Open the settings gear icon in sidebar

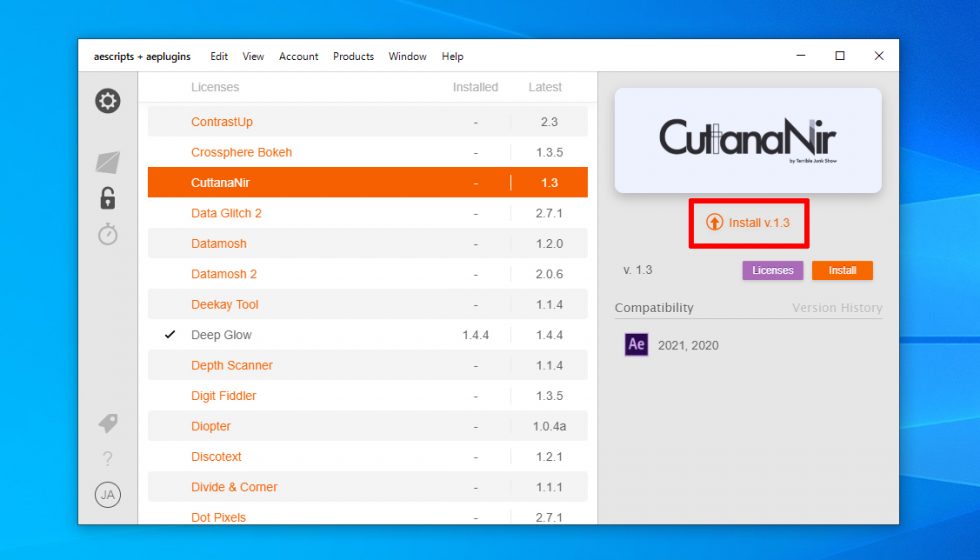click(108, 101)
